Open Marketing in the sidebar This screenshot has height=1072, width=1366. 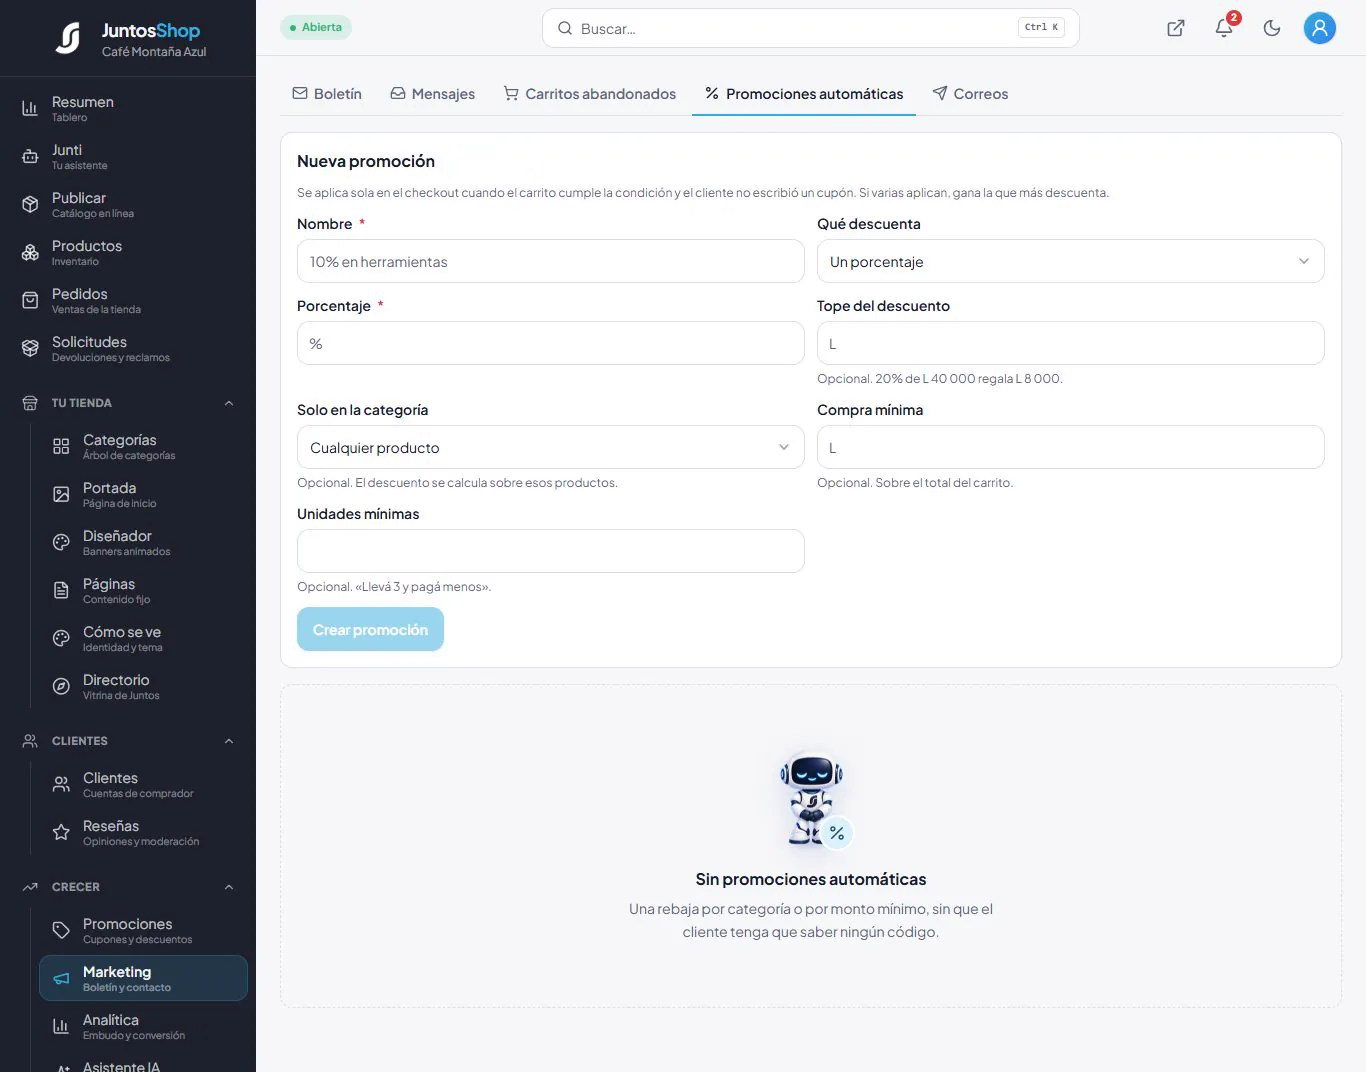143,978
